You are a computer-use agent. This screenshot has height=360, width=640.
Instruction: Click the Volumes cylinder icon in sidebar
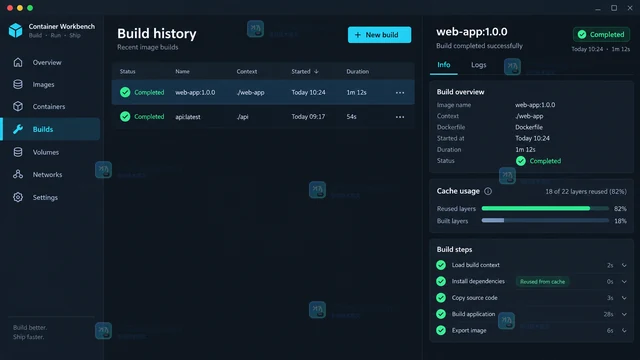(x=18, y=152)
